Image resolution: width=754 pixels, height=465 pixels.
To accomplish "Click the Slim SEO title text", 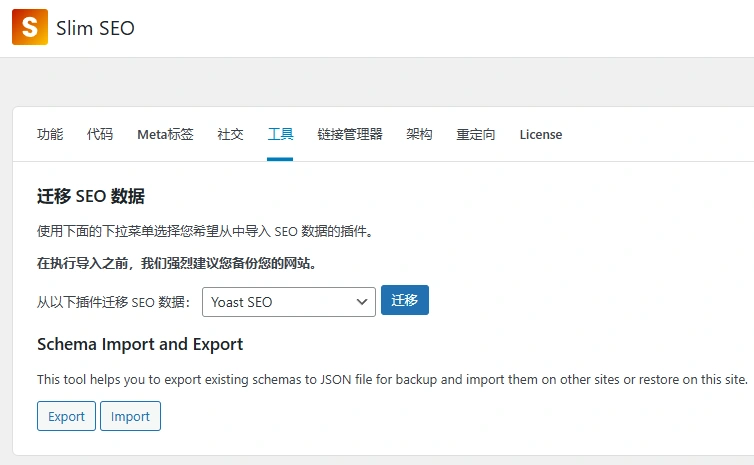I will click(95, 28).
